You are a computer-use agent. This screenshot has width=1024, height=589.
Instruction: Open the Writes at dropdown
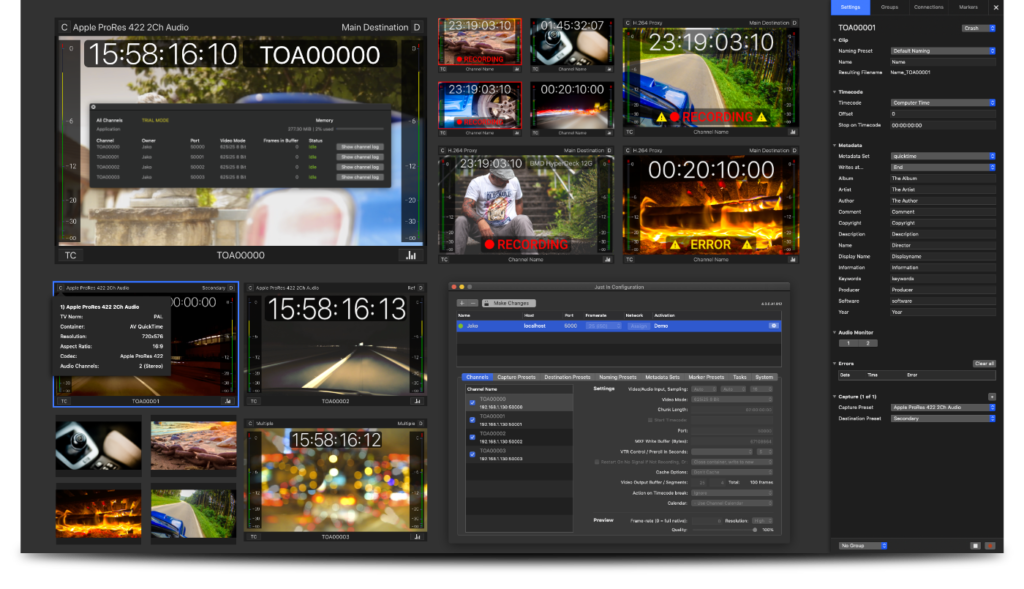(x=943, y=167)
